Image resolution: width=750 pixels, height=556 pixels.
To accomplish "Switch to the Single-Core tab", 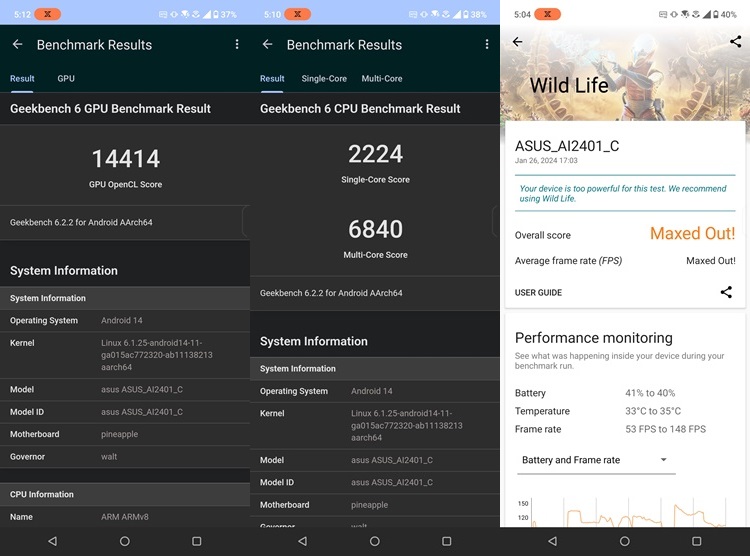I will click(324, 78).
